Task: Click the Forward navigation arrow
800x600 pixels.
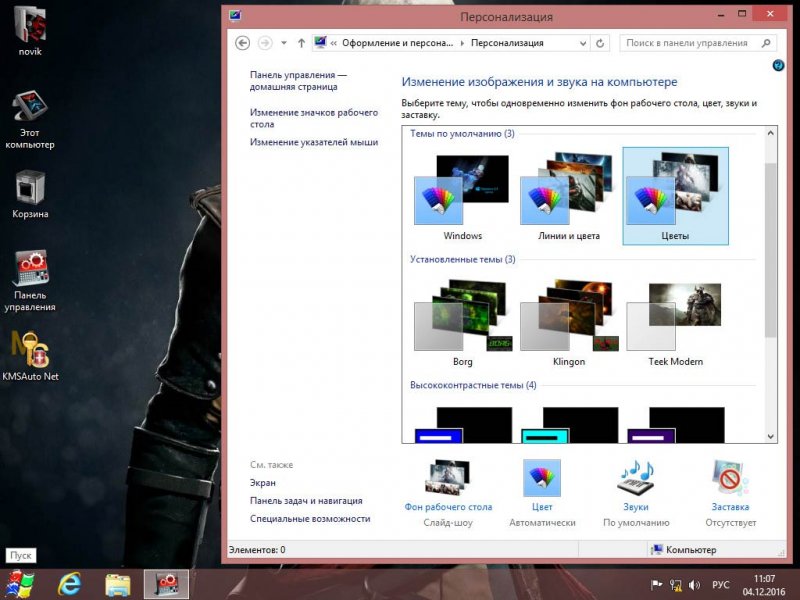Action: (x=265, y=43)
